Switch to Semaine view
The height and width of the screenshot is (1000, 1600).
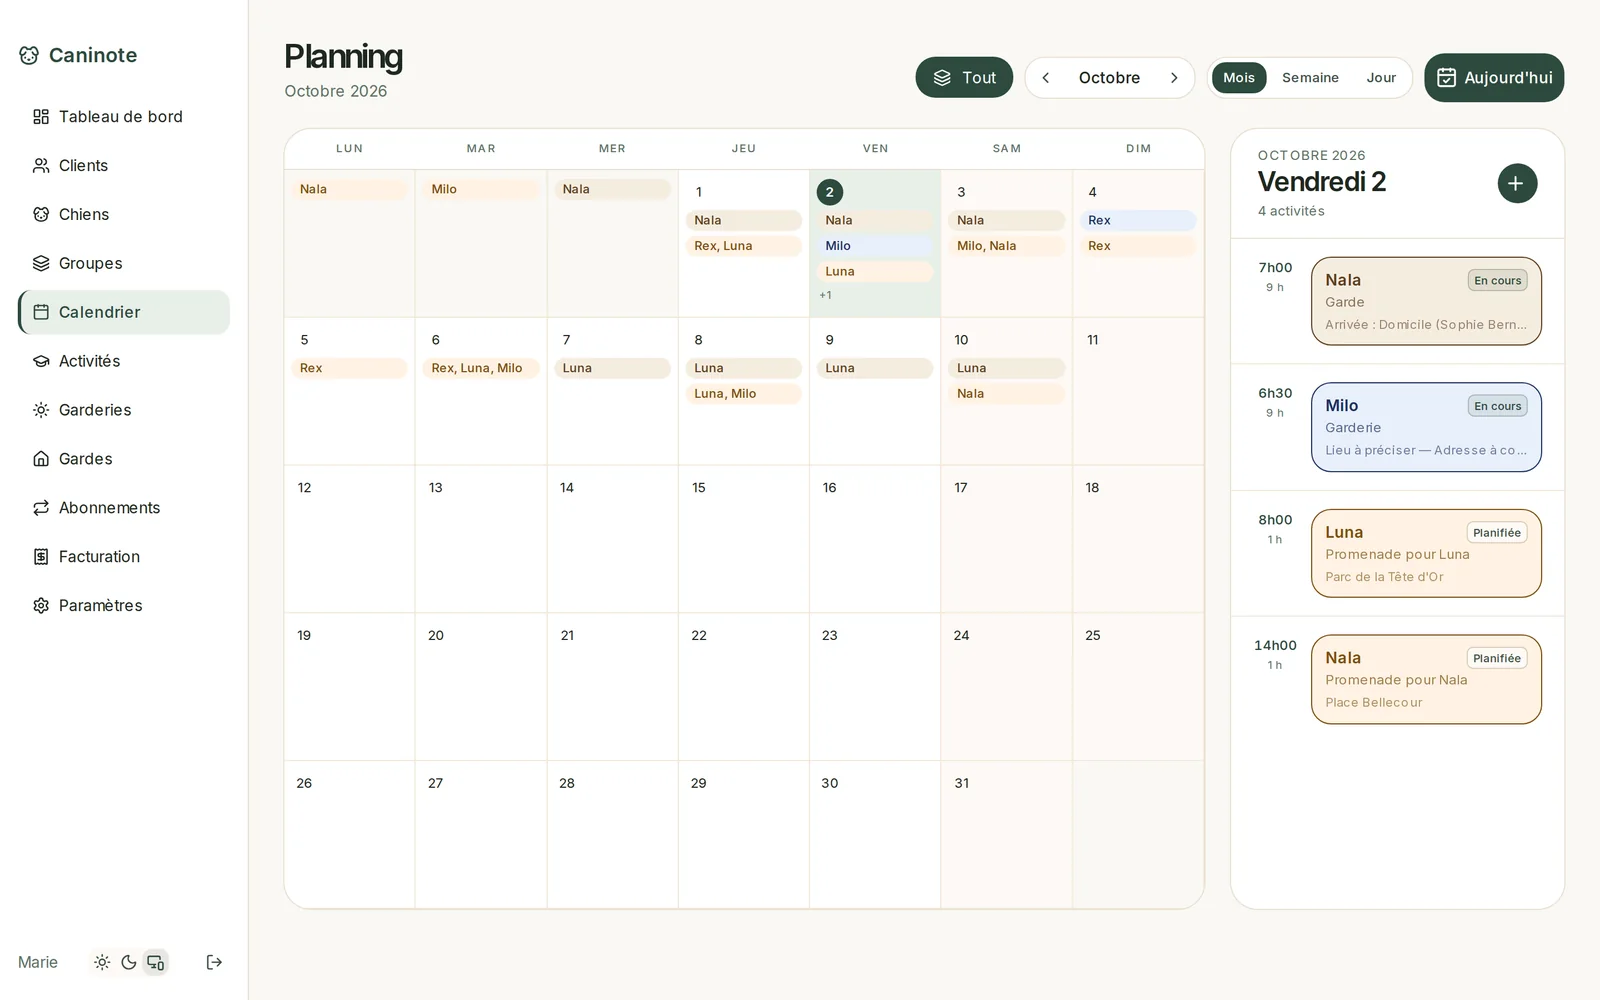pyautogui.click(x=1310, y=78)
